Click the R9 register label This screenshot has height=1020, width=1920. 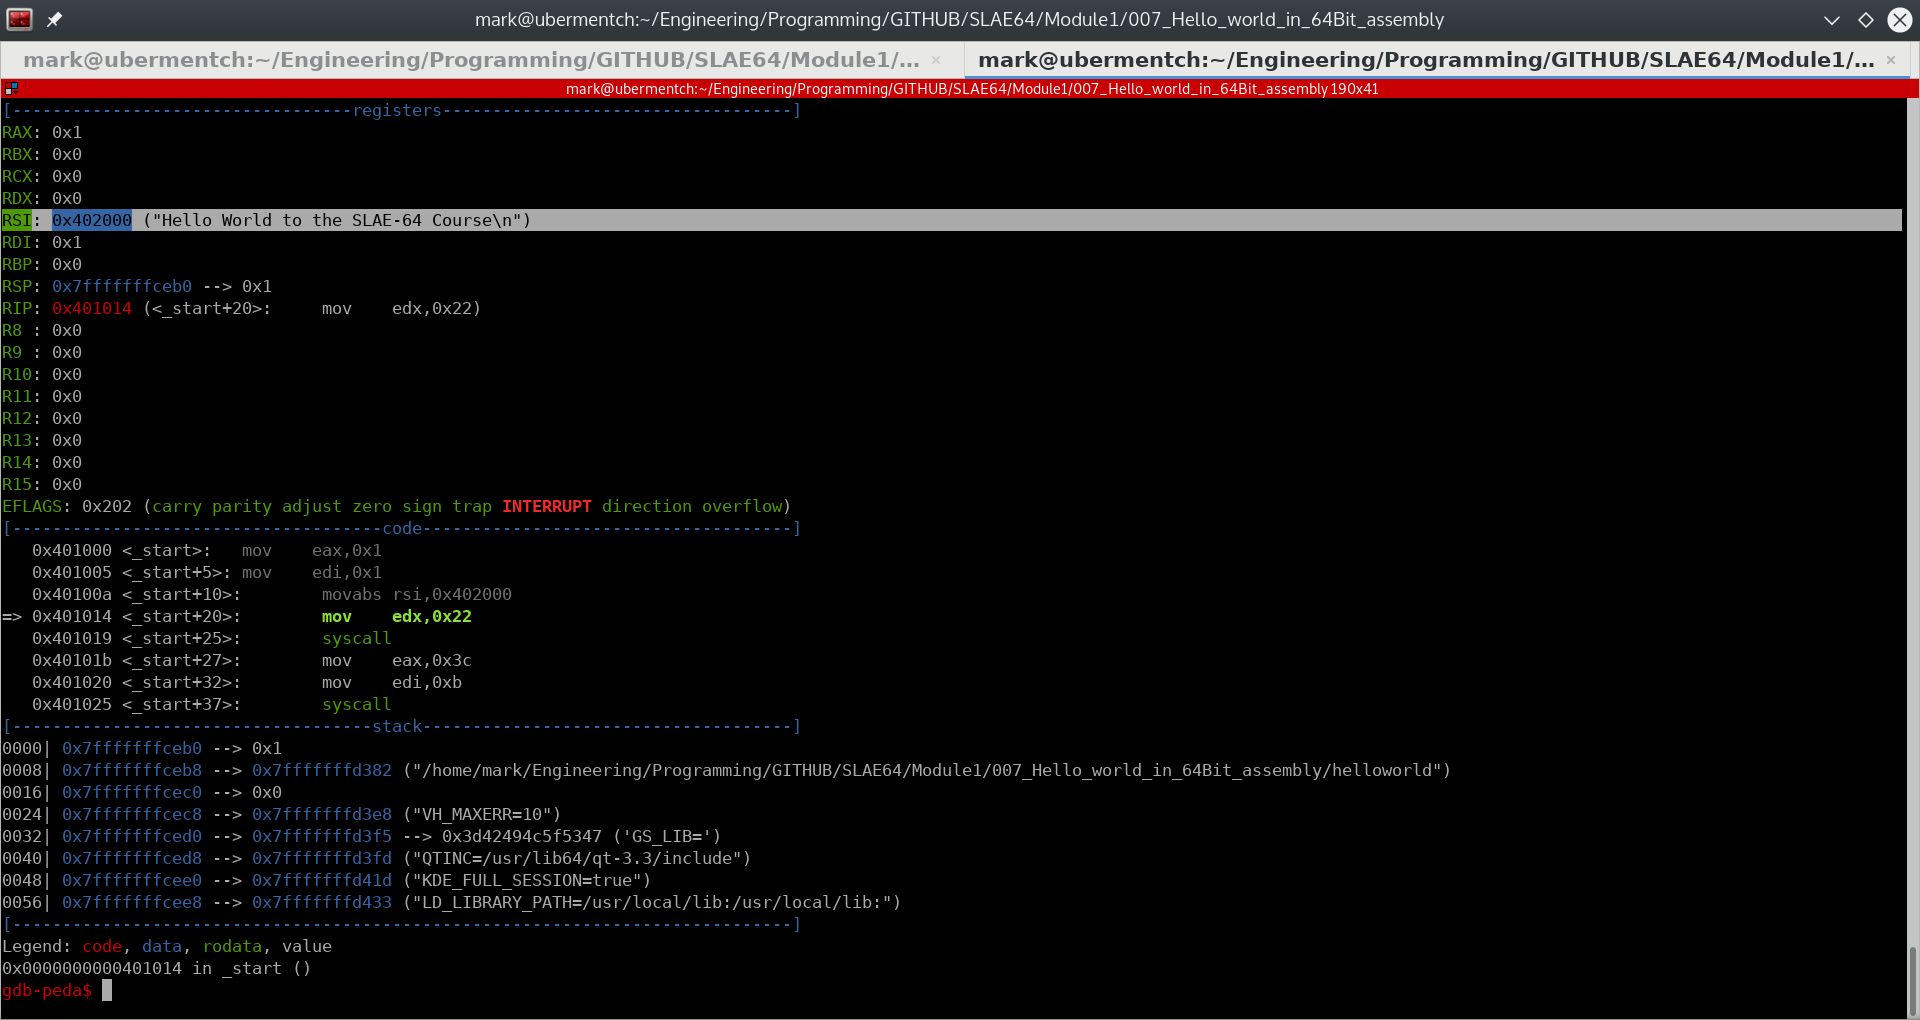tap(12, 352)
